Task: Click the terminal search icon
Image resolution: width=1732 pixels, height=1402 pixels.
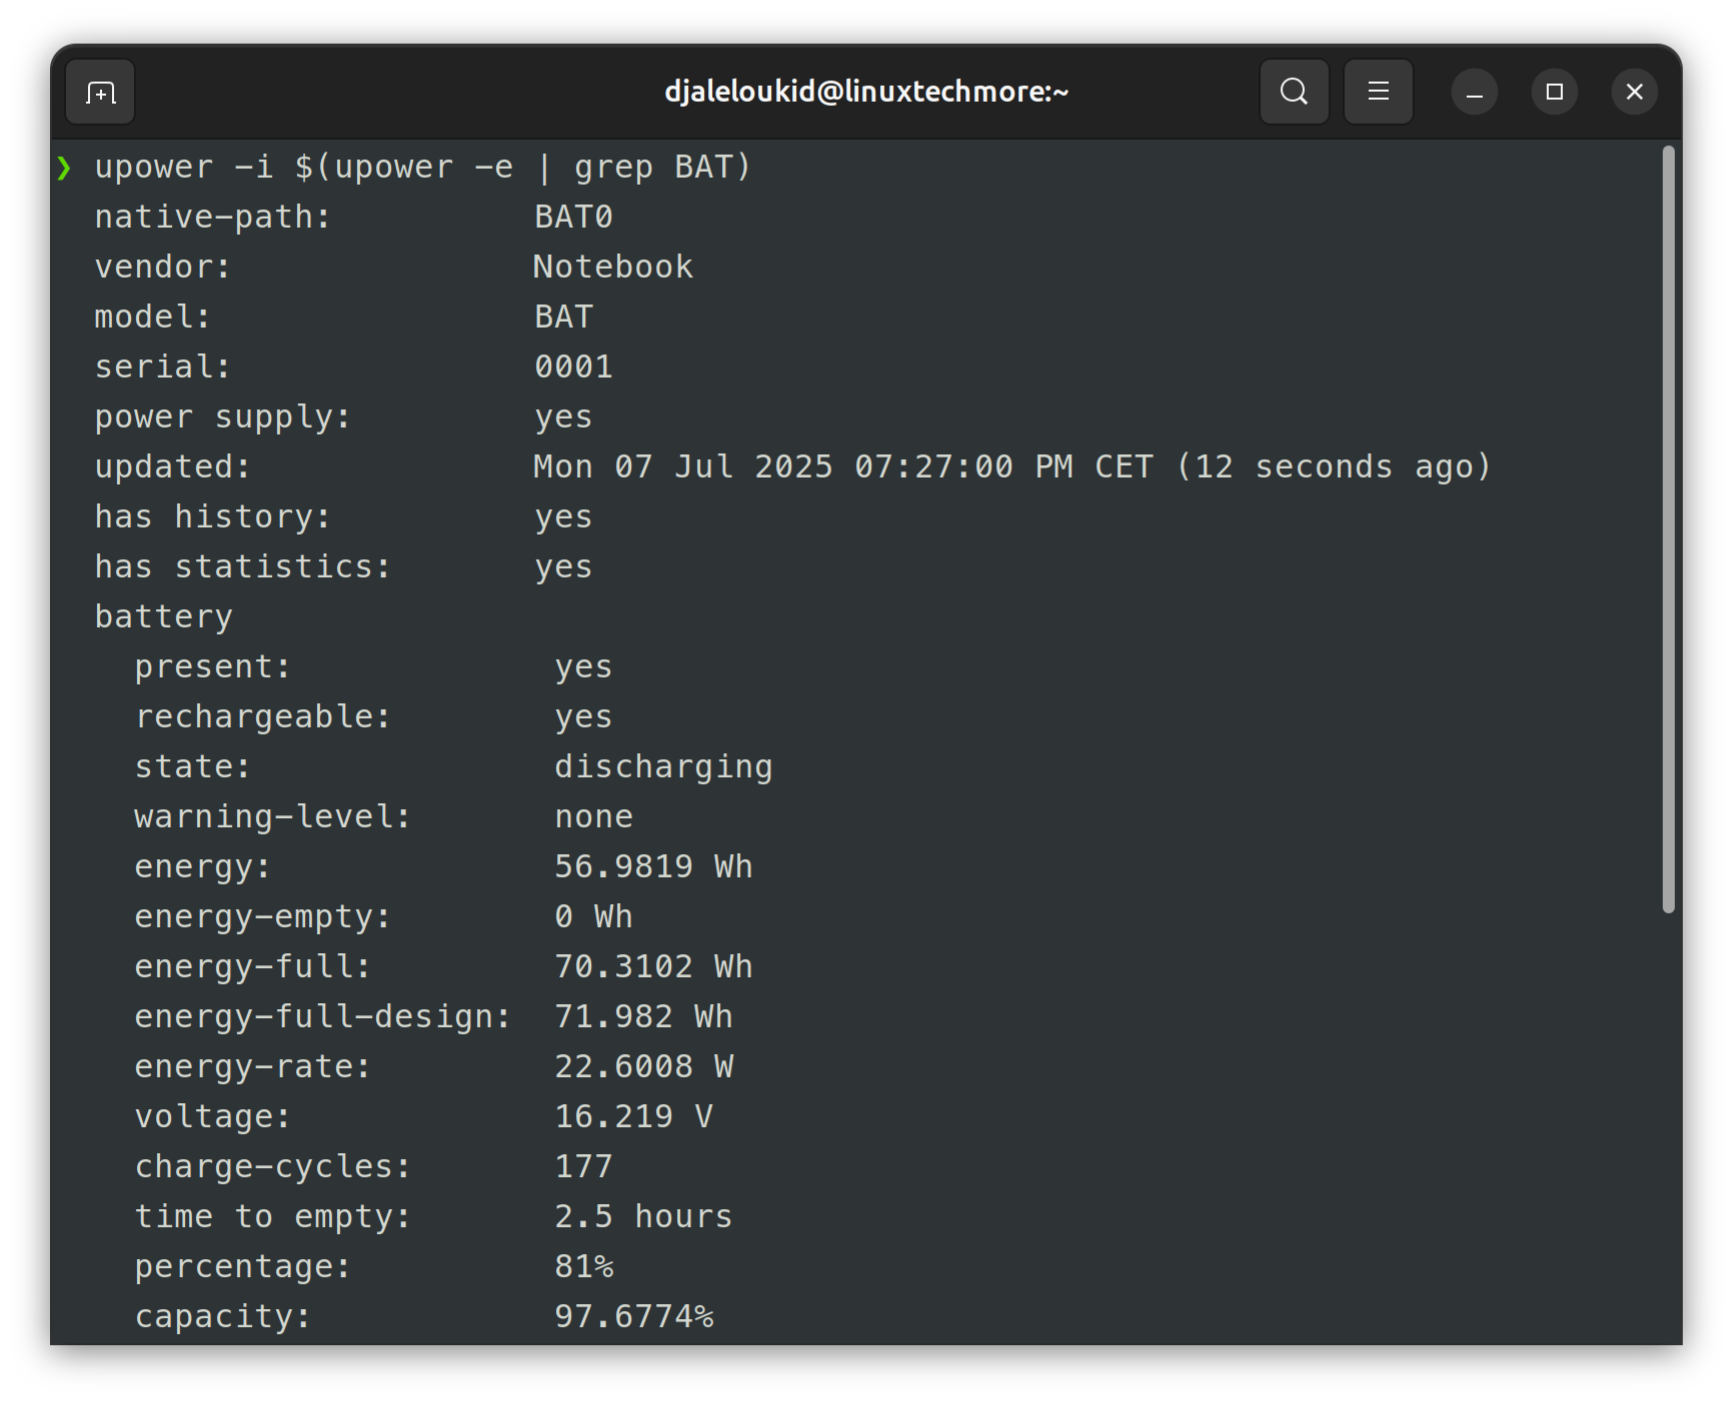Action: click(1294, 92)
